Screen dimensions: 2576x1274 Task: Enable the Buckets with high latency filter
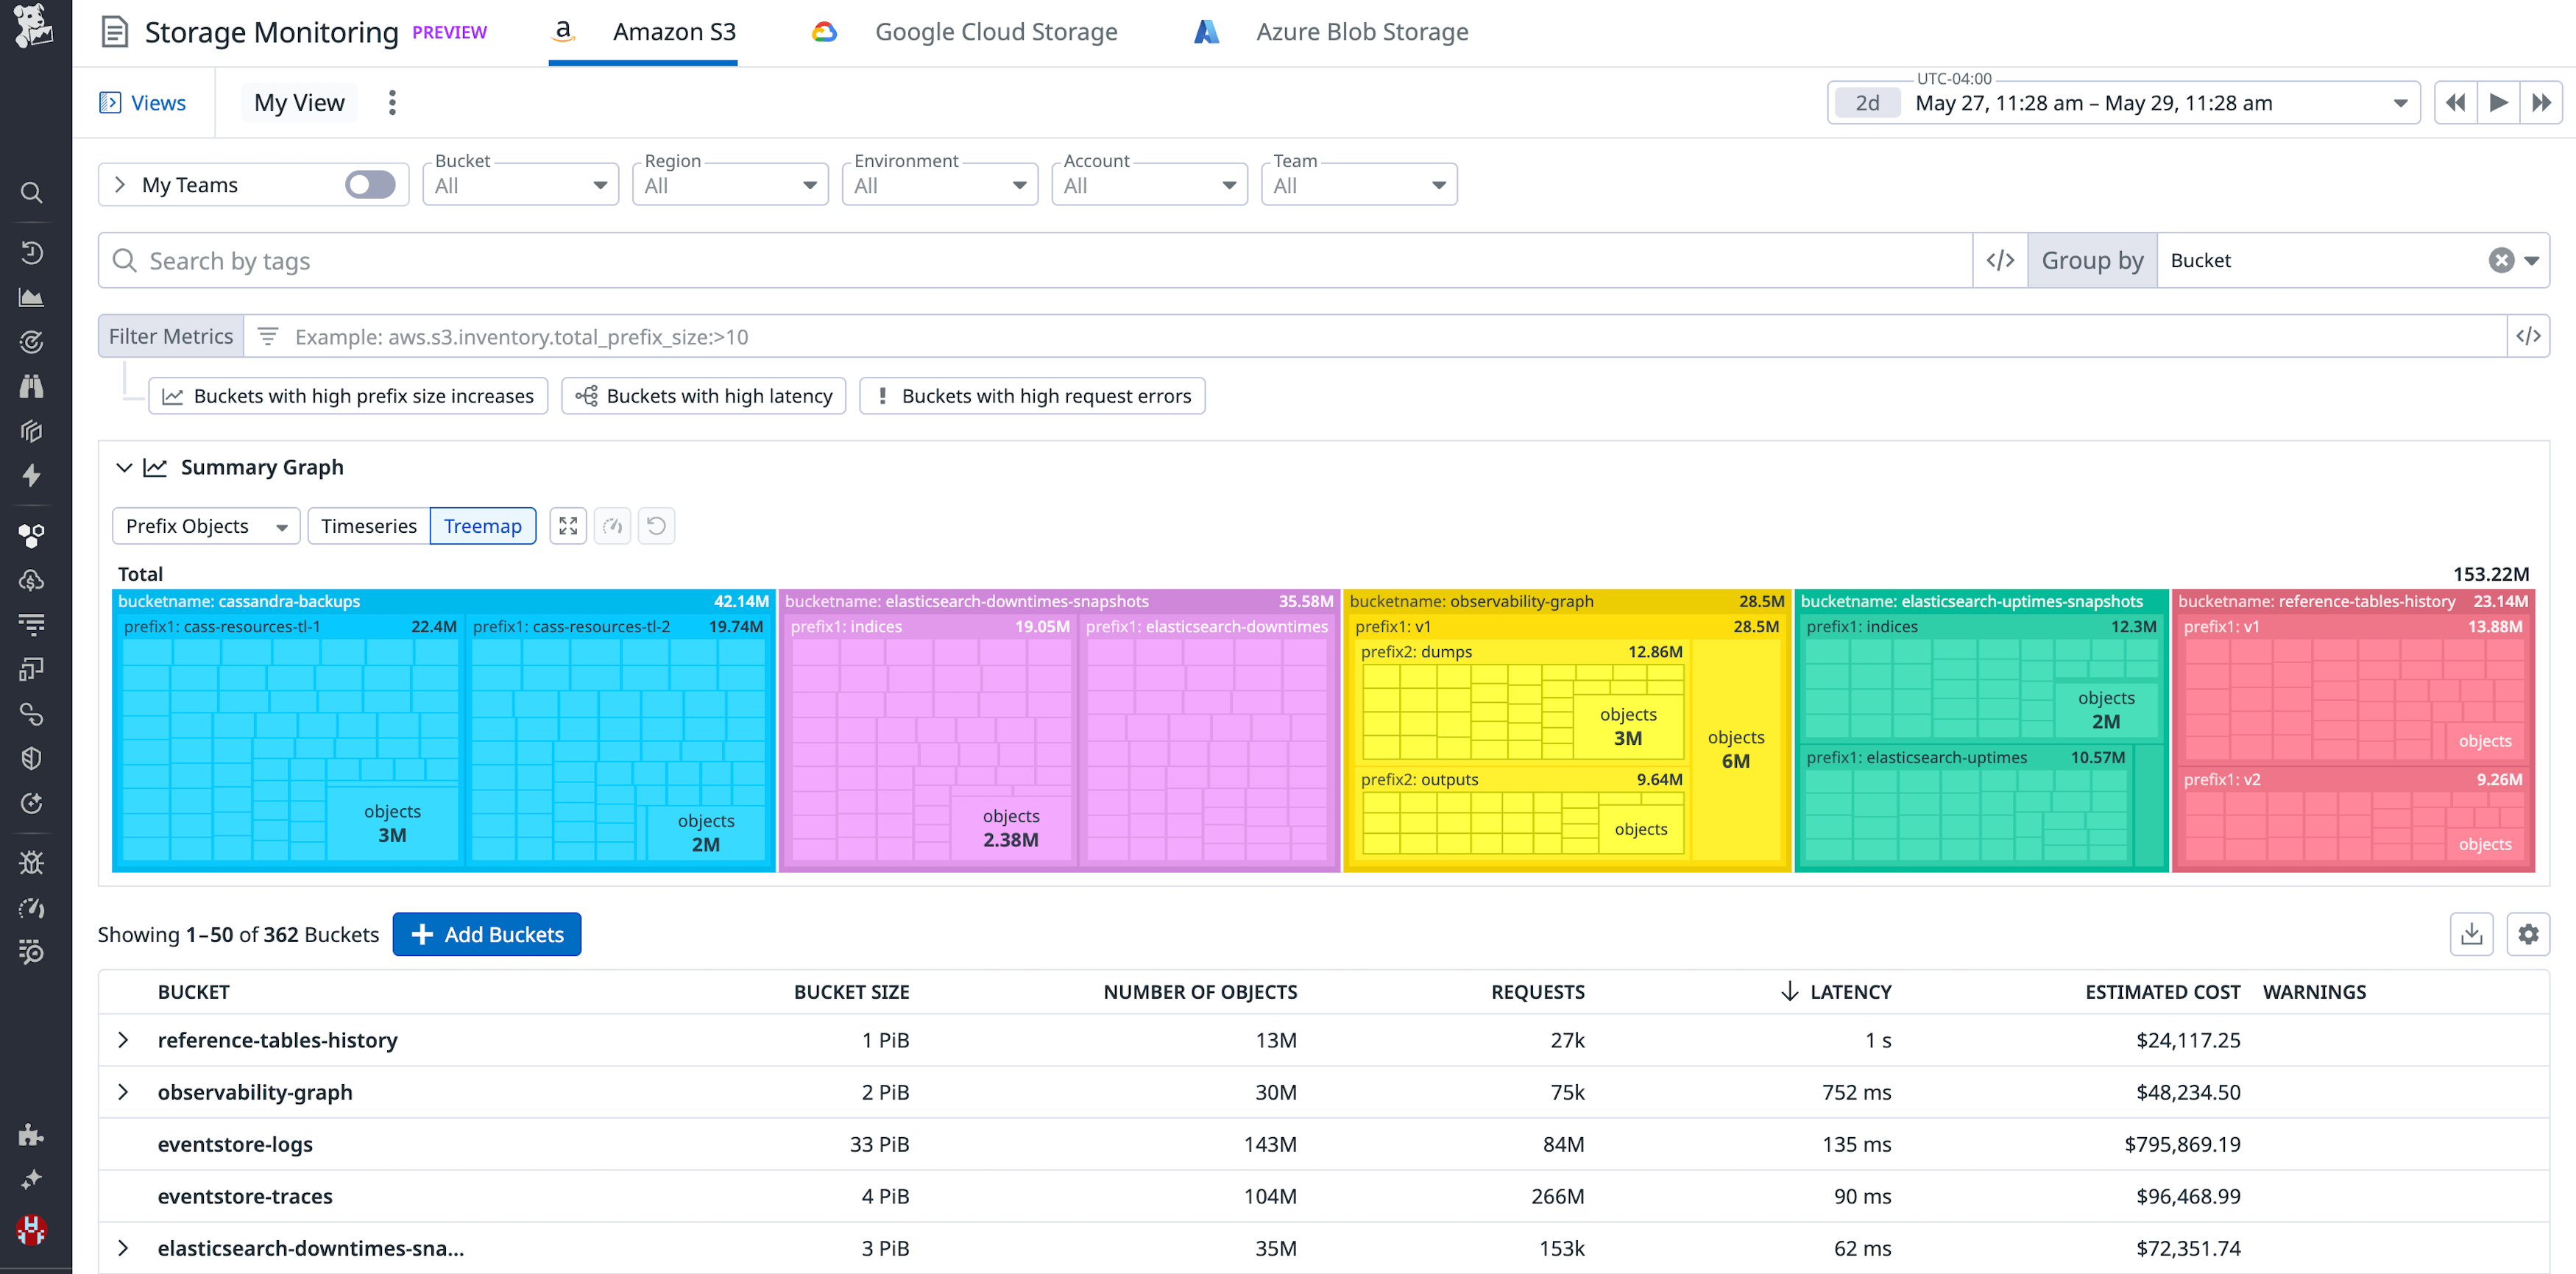703,395
